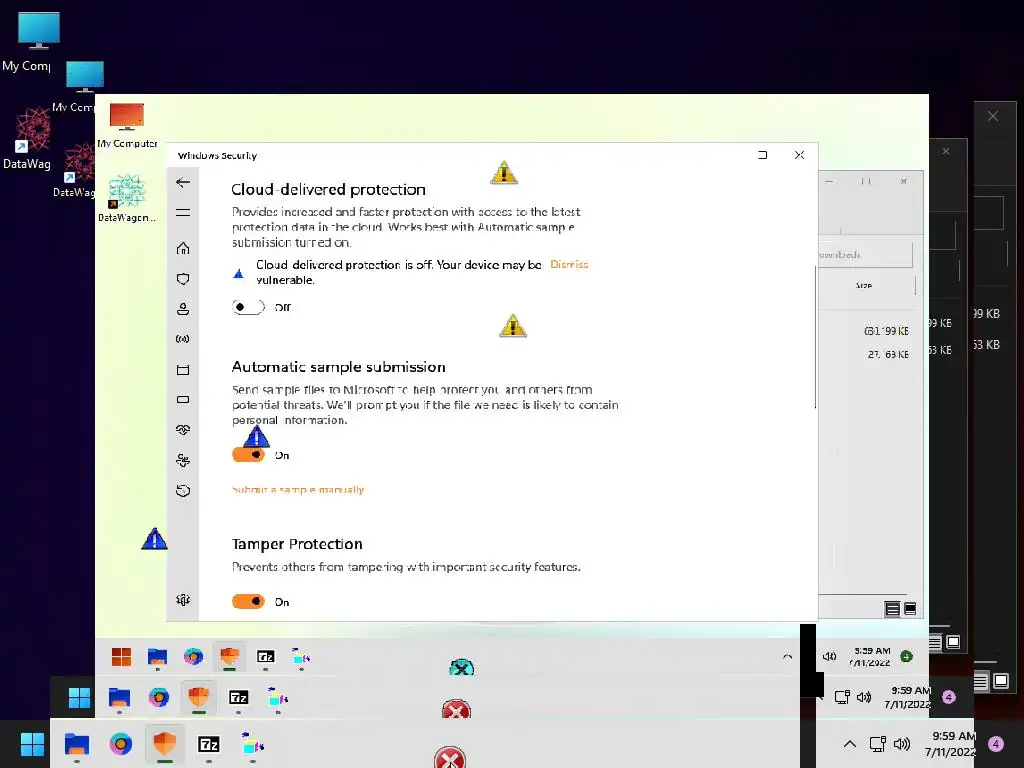Launch the browser on the lowest taskbar
The height and width of the screenshot is (768, 1024).
point(121,744)
